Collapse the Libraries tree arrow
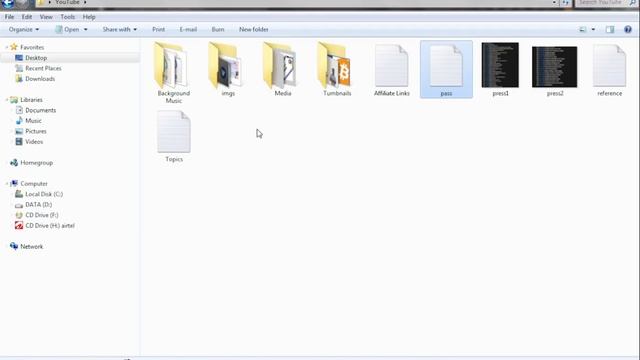 click(x=7, y=100)
